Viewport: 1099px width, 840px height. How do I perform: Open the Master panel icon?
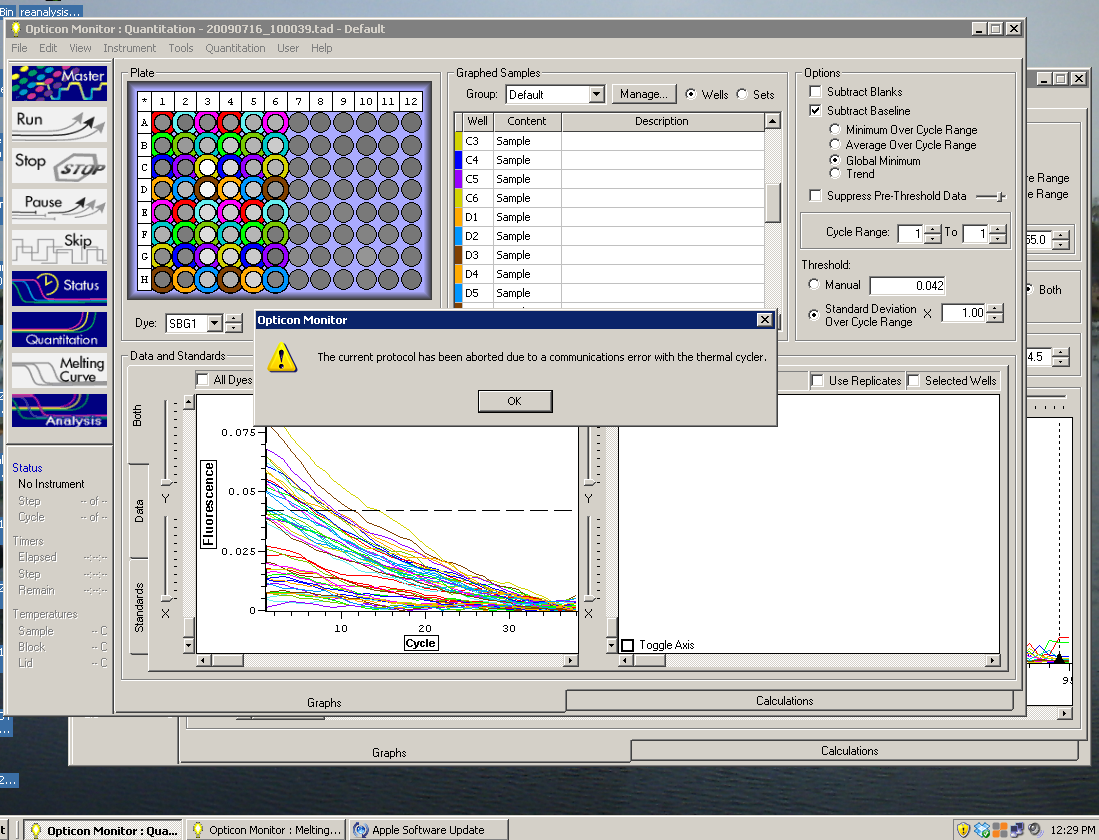click(59, 82)
